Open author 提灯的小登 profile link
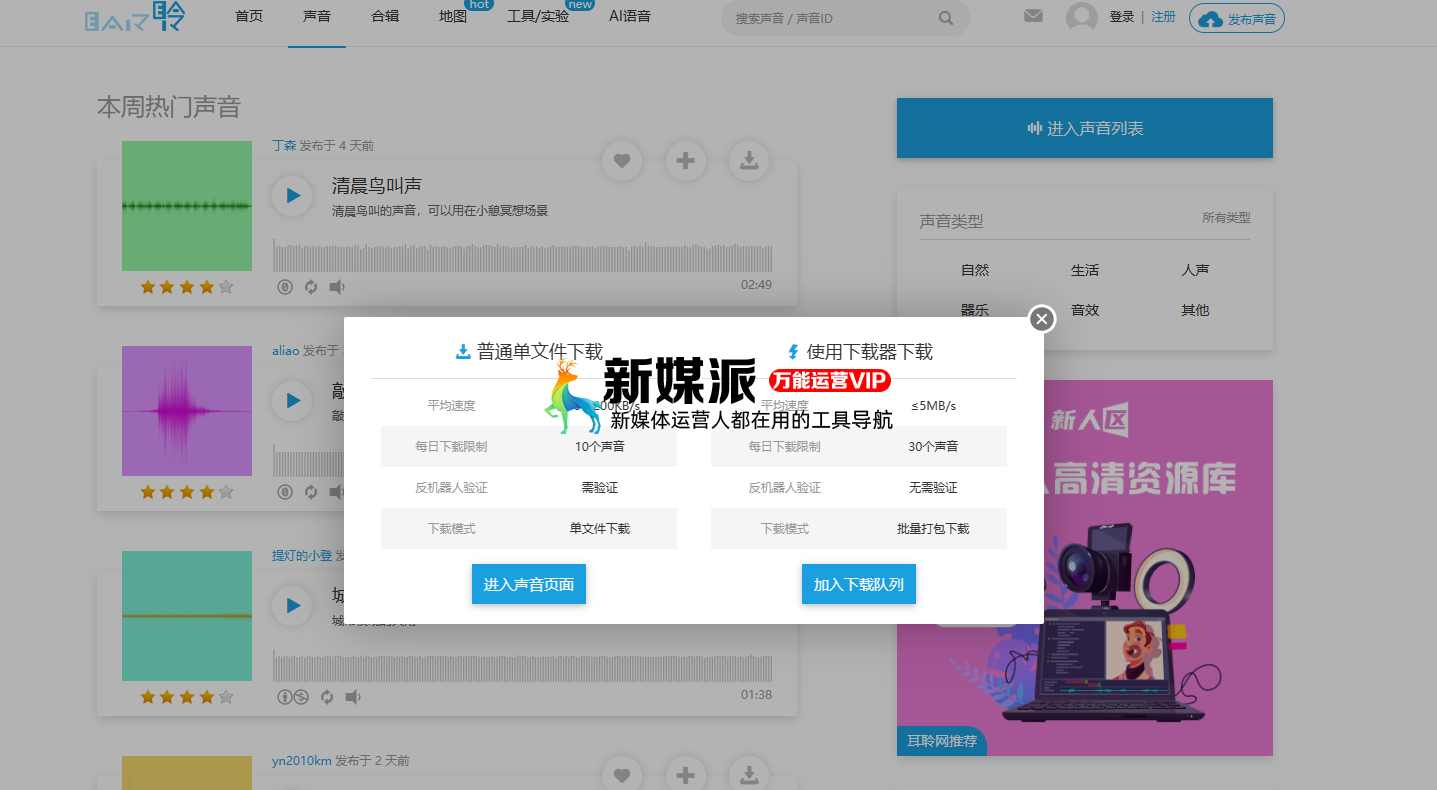Image resolution: width=1437 pixels, height=790 pixels. coord(302,555)
